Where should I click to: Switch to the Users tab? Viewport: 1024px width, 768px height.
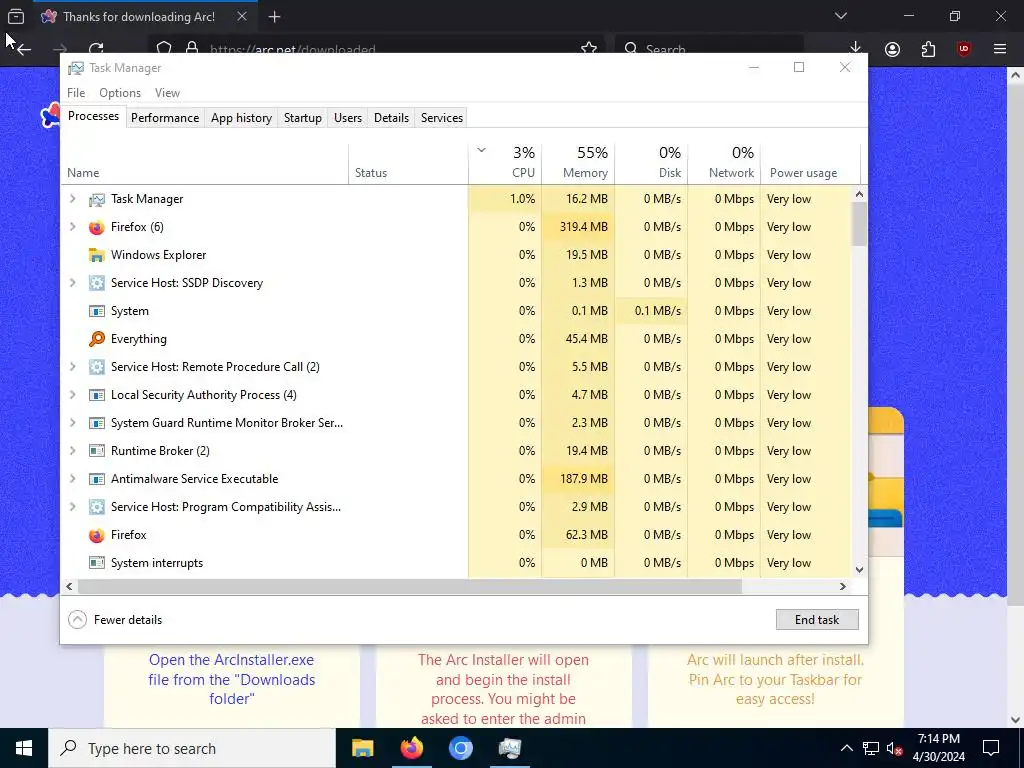click(347, 118)
